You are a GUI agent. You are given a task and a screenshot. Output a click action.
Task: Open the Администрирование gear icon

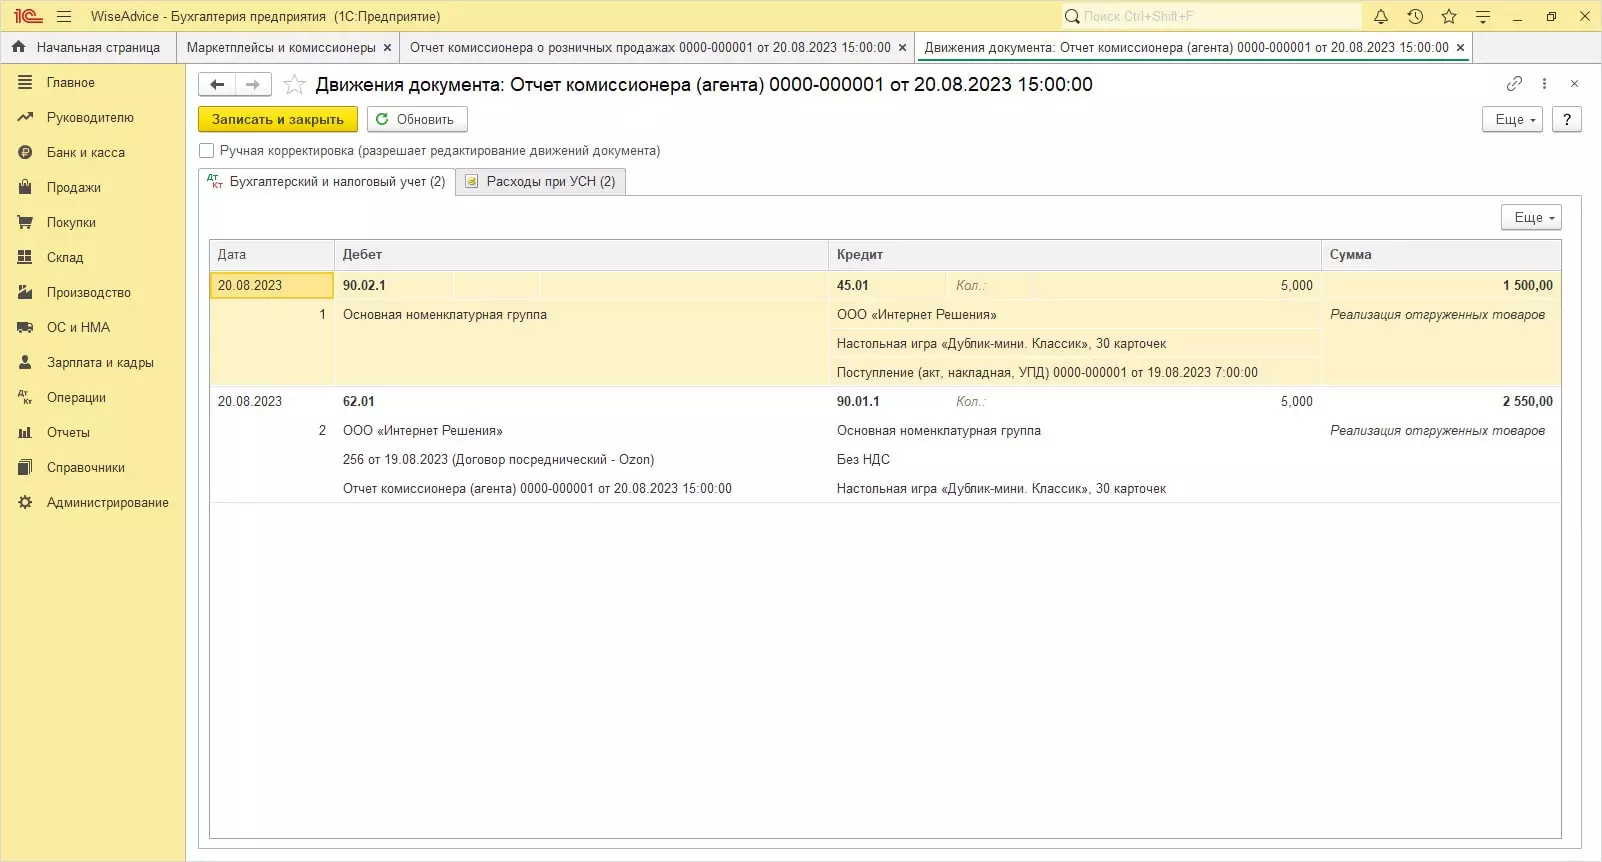coord(25,503)
